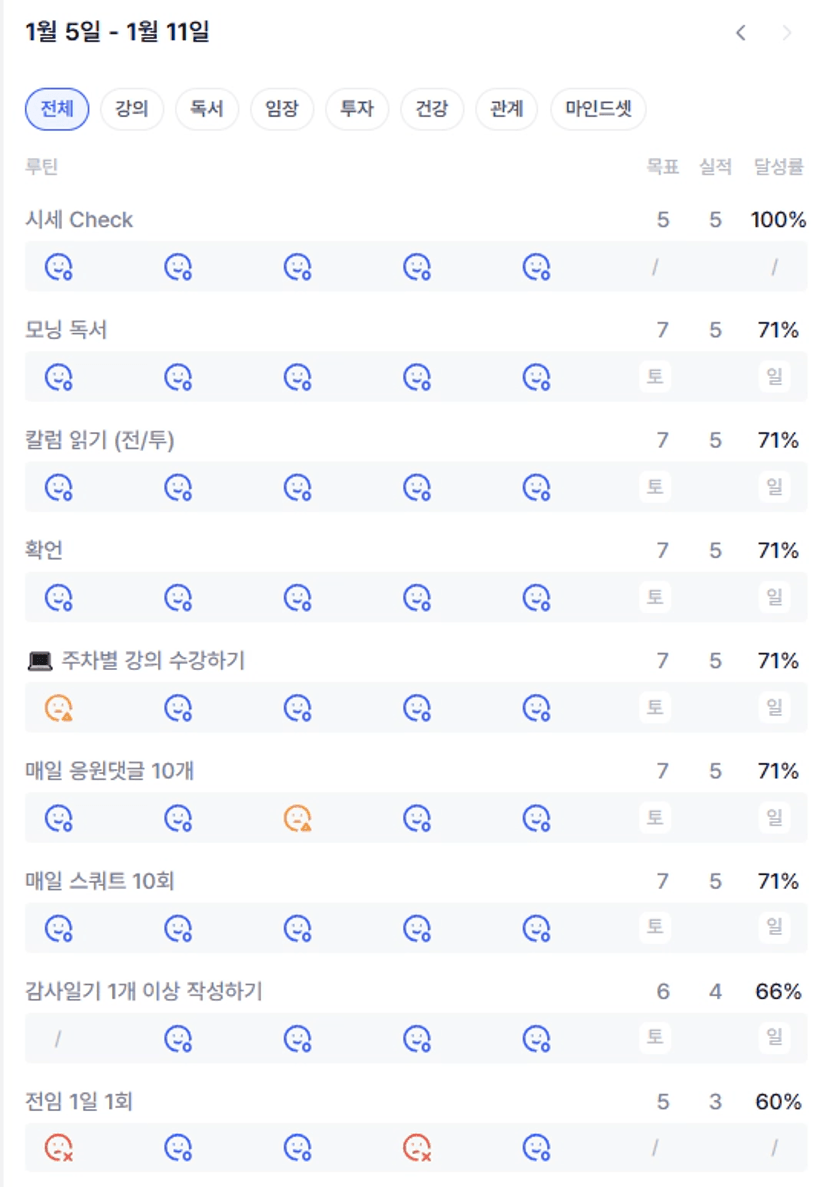Viewport: 827px width, 1187px height.
Task: Toggle Sunday (일) for 확언
Action: (x=774, y=597)
